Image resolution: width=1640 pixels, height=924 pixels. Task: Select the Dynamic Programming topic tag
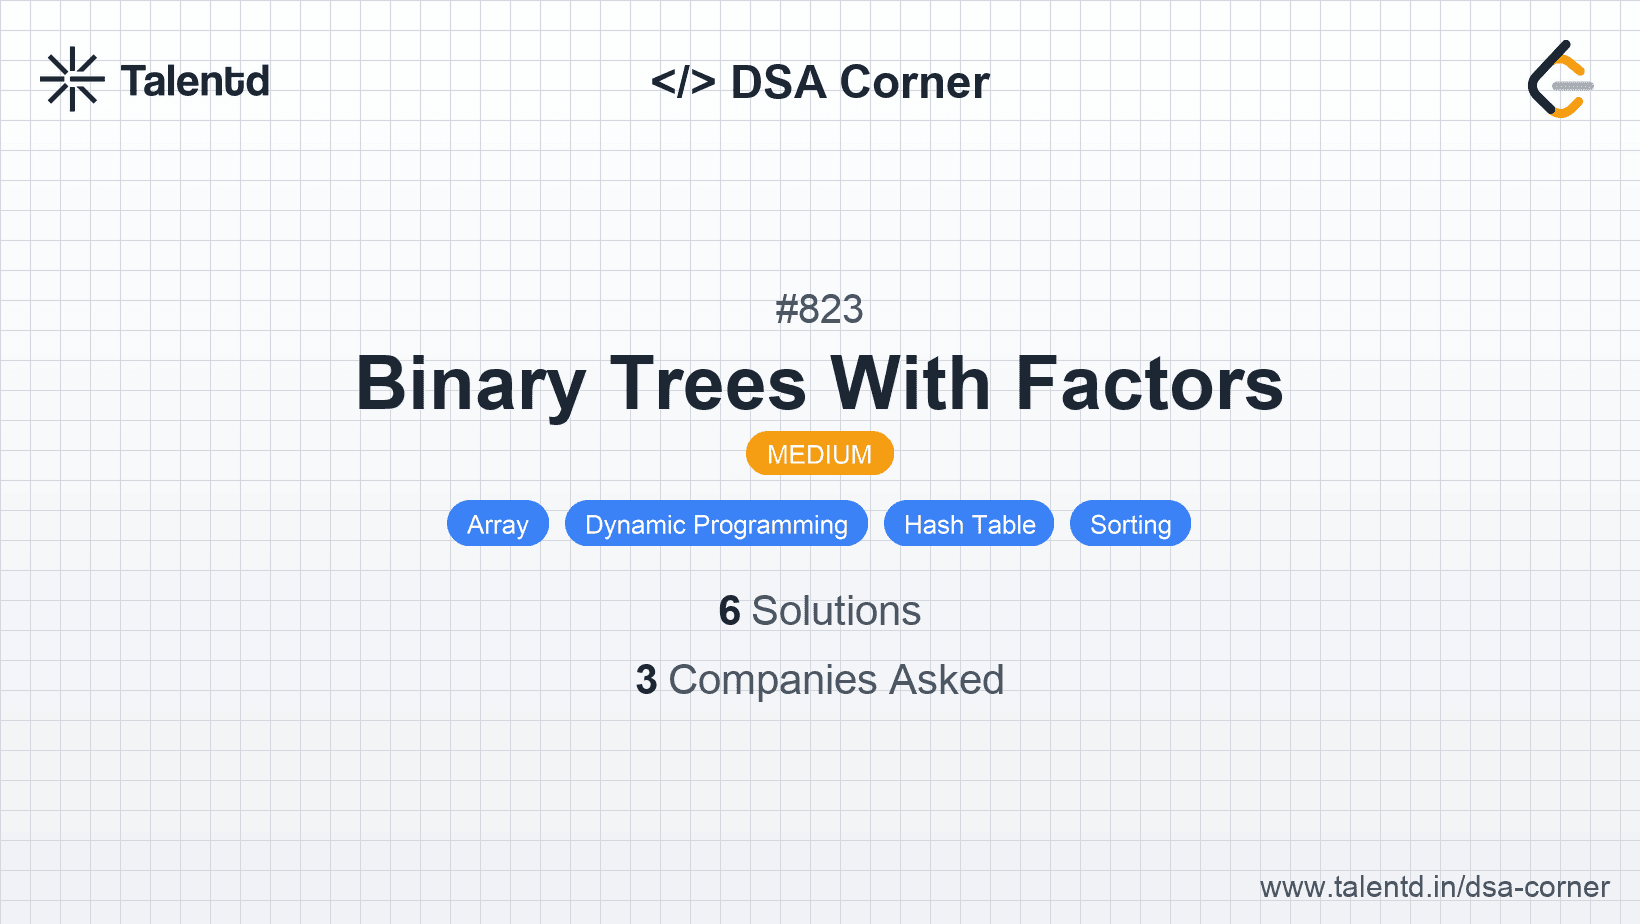716,524
